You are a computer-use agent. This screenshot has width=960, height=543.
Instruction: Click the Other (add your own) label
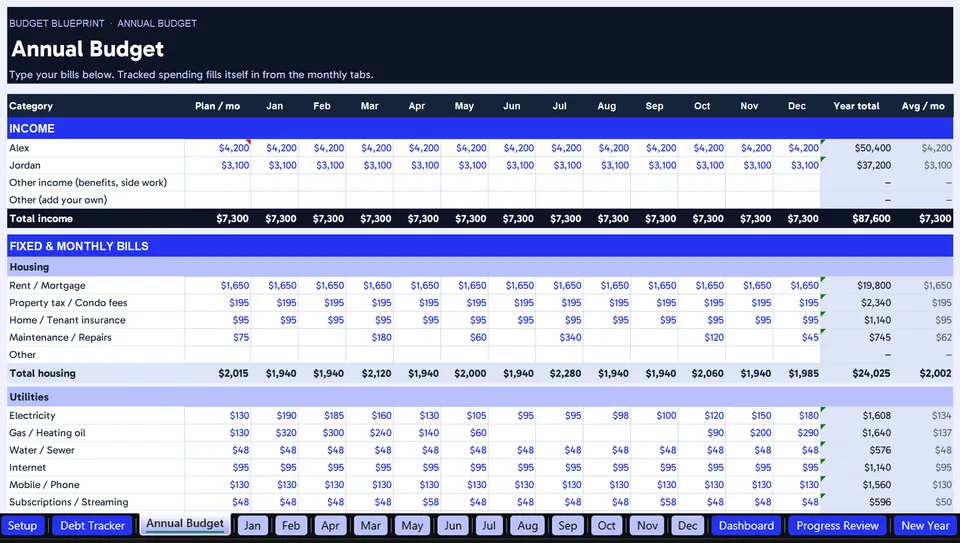point(58,200)
